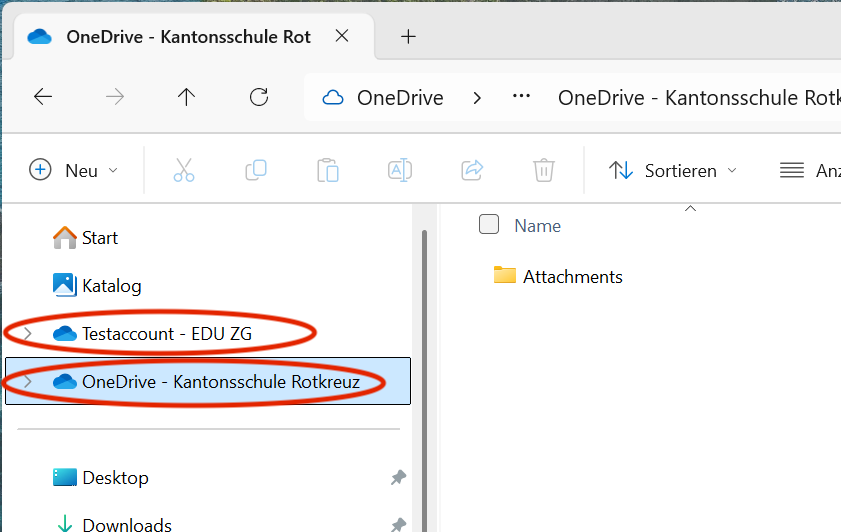Expand OneDrive - Kantonsschule Rotkreuz node

27,381
